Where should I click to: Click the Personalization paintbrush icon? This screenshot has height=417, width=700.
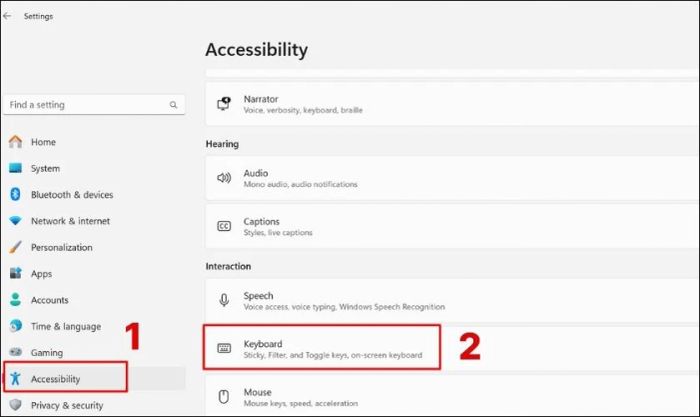15,247
